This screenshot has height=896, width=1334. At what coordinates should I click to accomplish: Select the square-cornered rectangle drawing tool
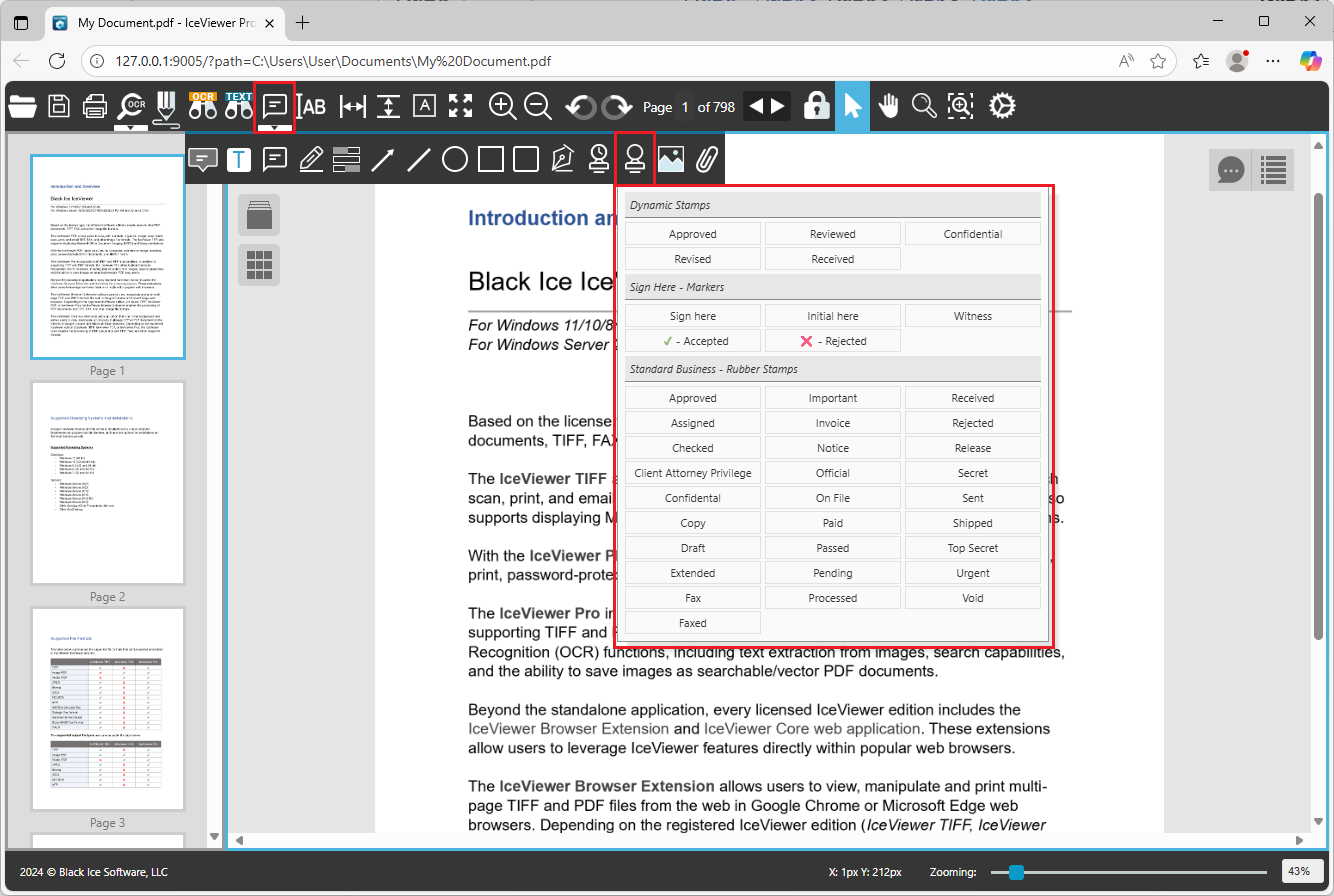coord(490,159)
